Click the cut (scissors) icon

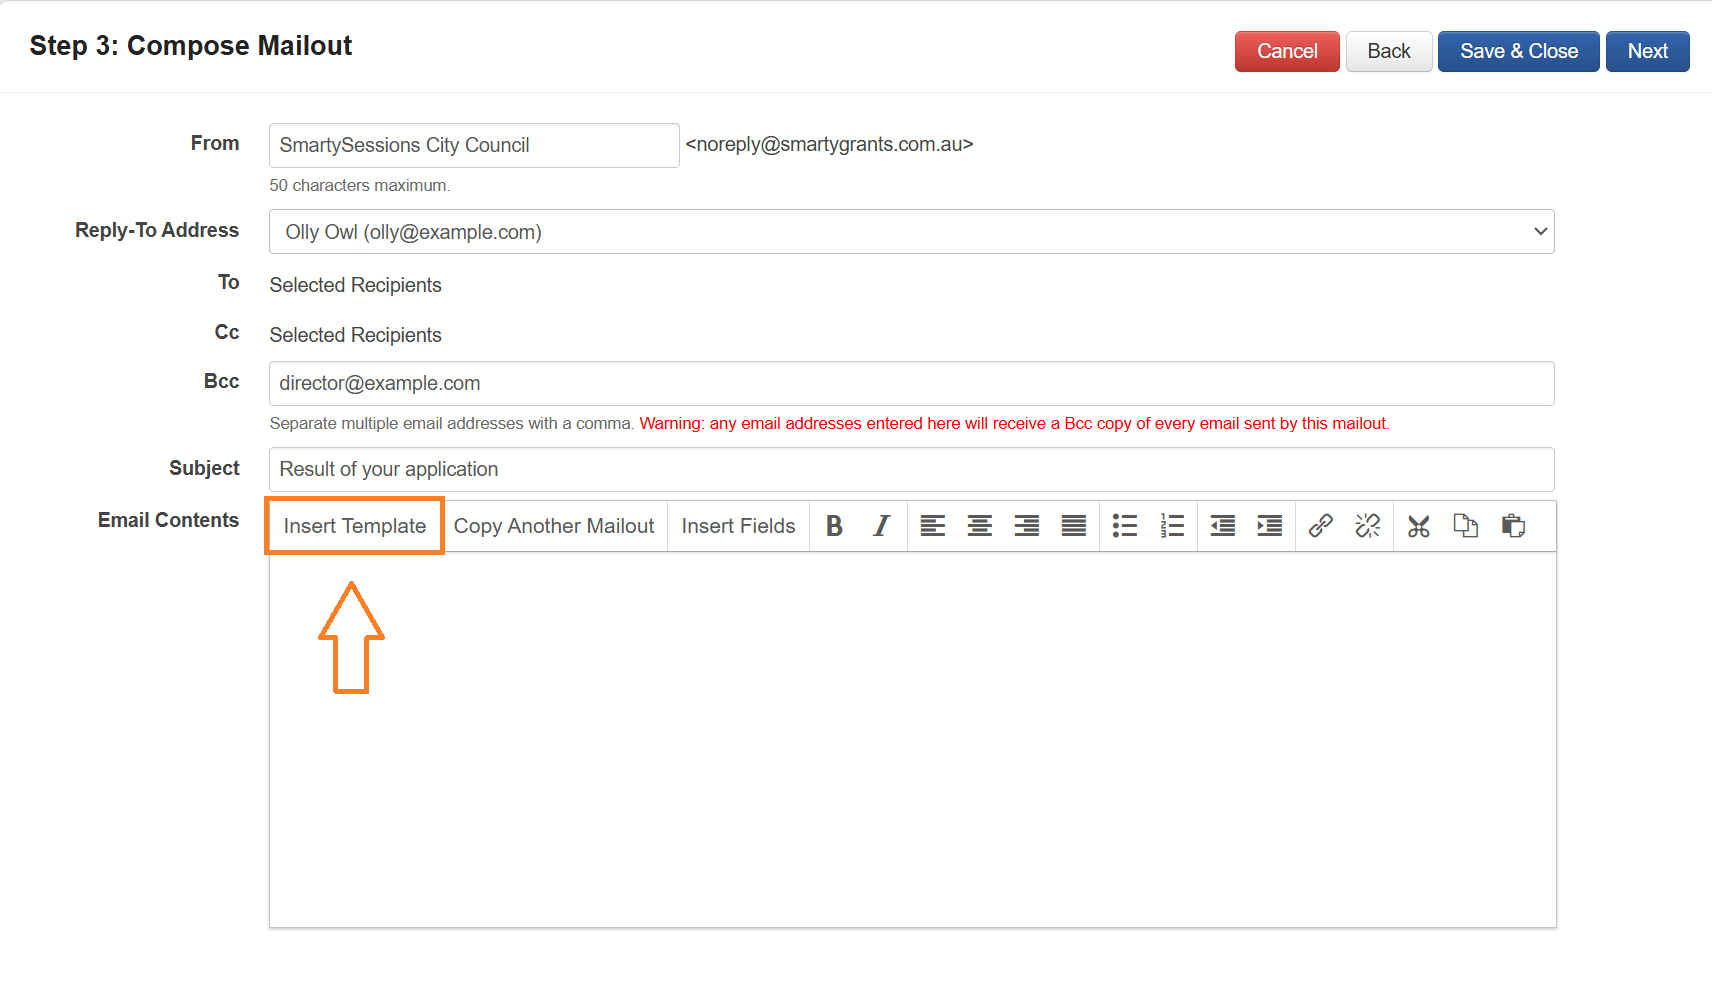tap(1418, 526)
